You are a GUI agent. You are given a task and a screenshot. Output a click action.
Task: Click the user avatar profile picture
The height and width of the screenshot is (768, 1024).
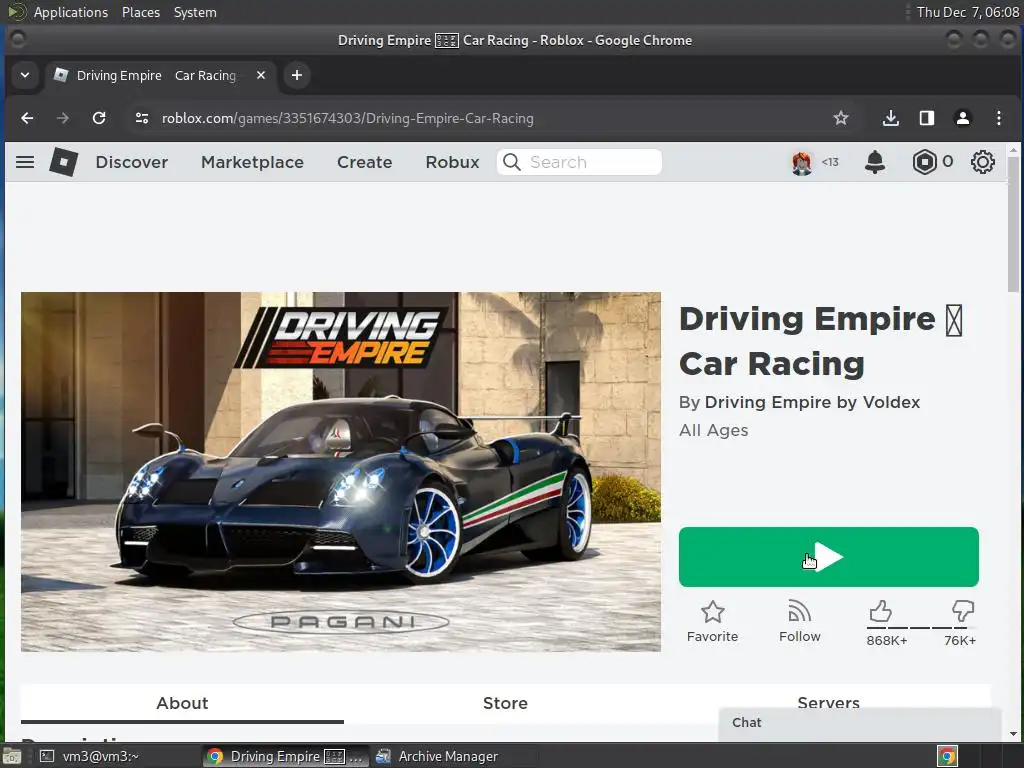[802, 162]
